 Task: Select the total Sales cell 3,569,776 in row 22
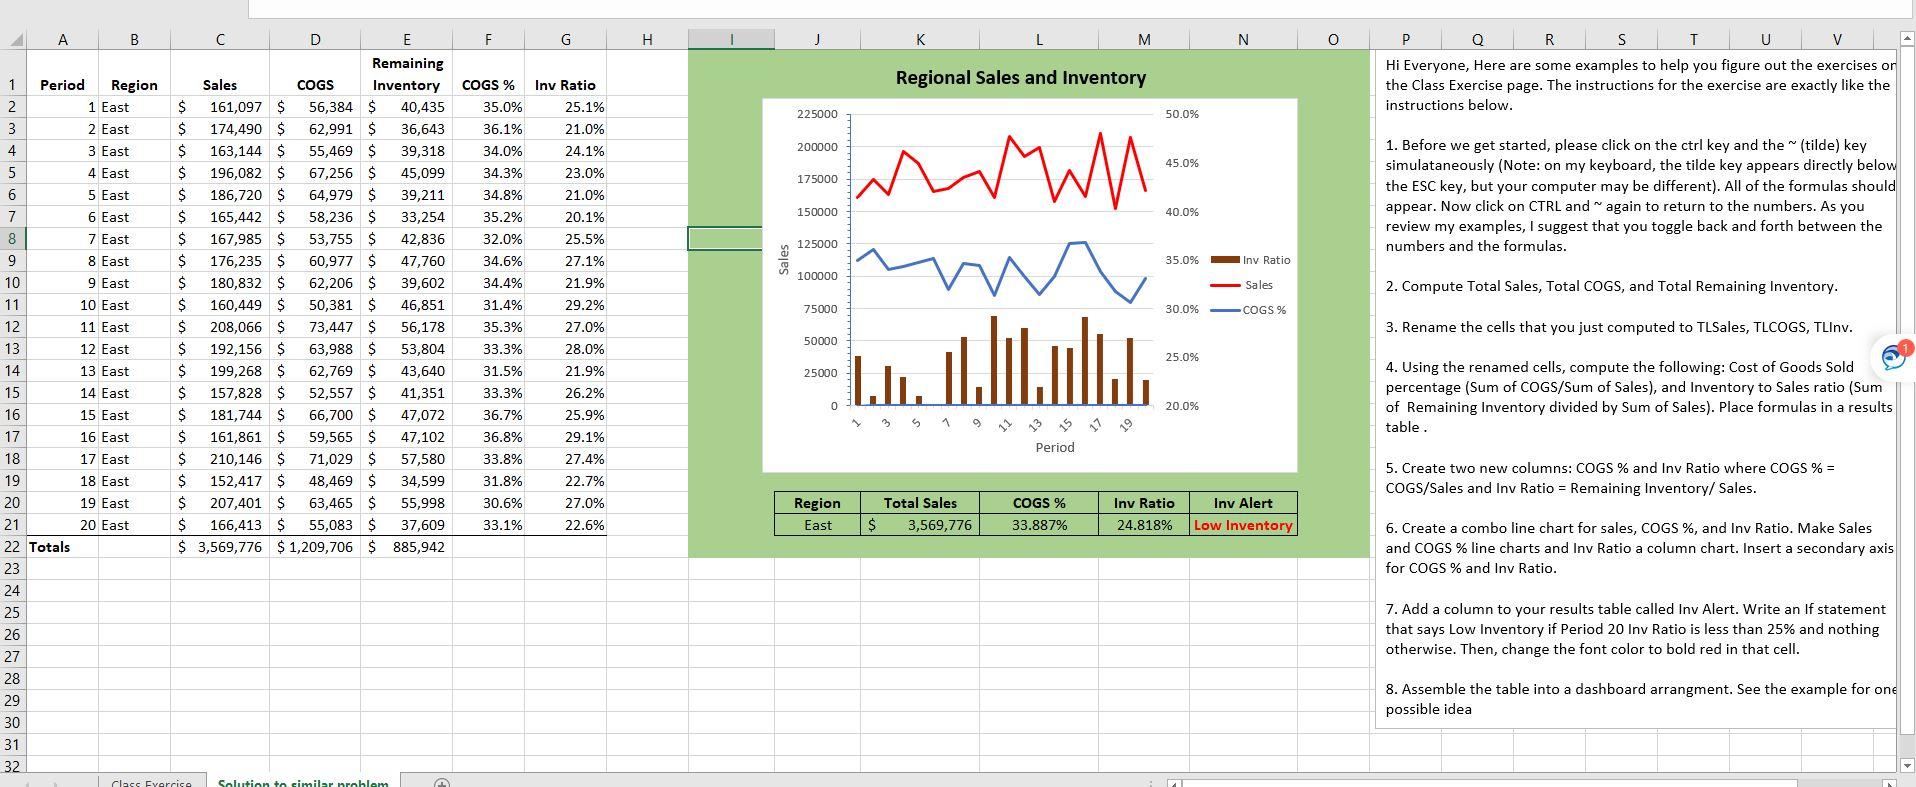pos(220,547)
